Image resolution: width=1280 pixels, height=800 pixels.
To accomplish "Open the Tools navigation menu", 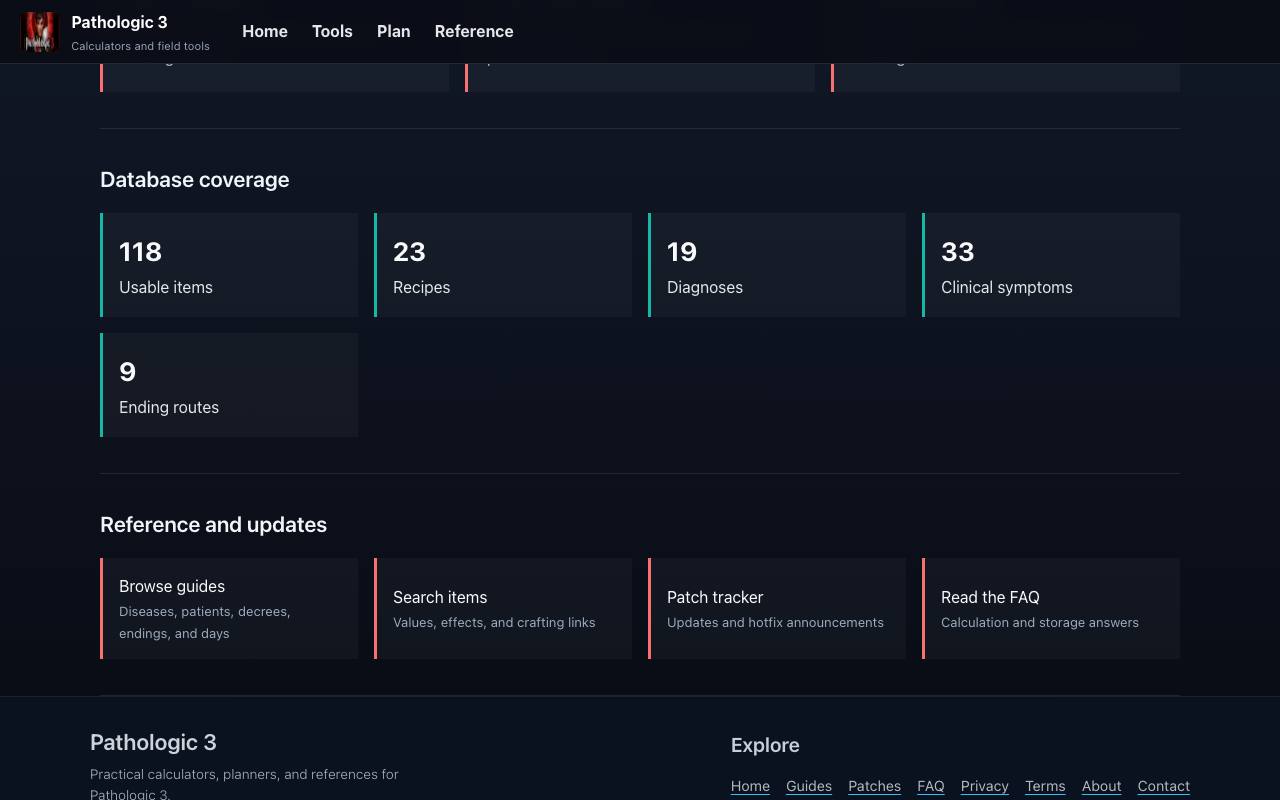I will pos(332,31).
